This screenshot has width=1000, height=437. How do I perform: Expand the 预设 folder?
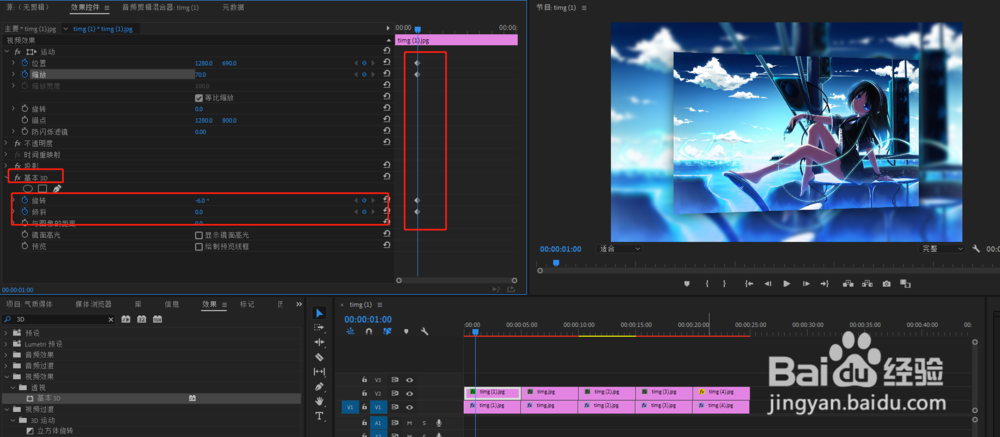7,333
